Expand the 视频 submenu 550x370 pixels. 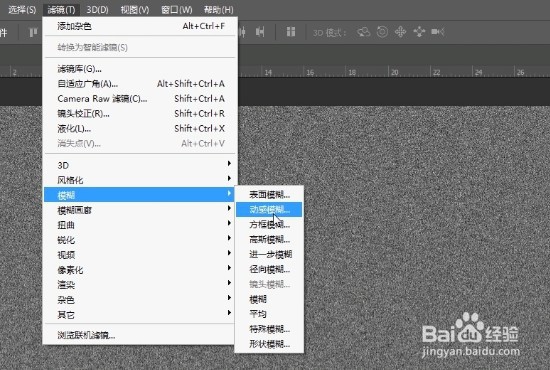pos(139,255)
